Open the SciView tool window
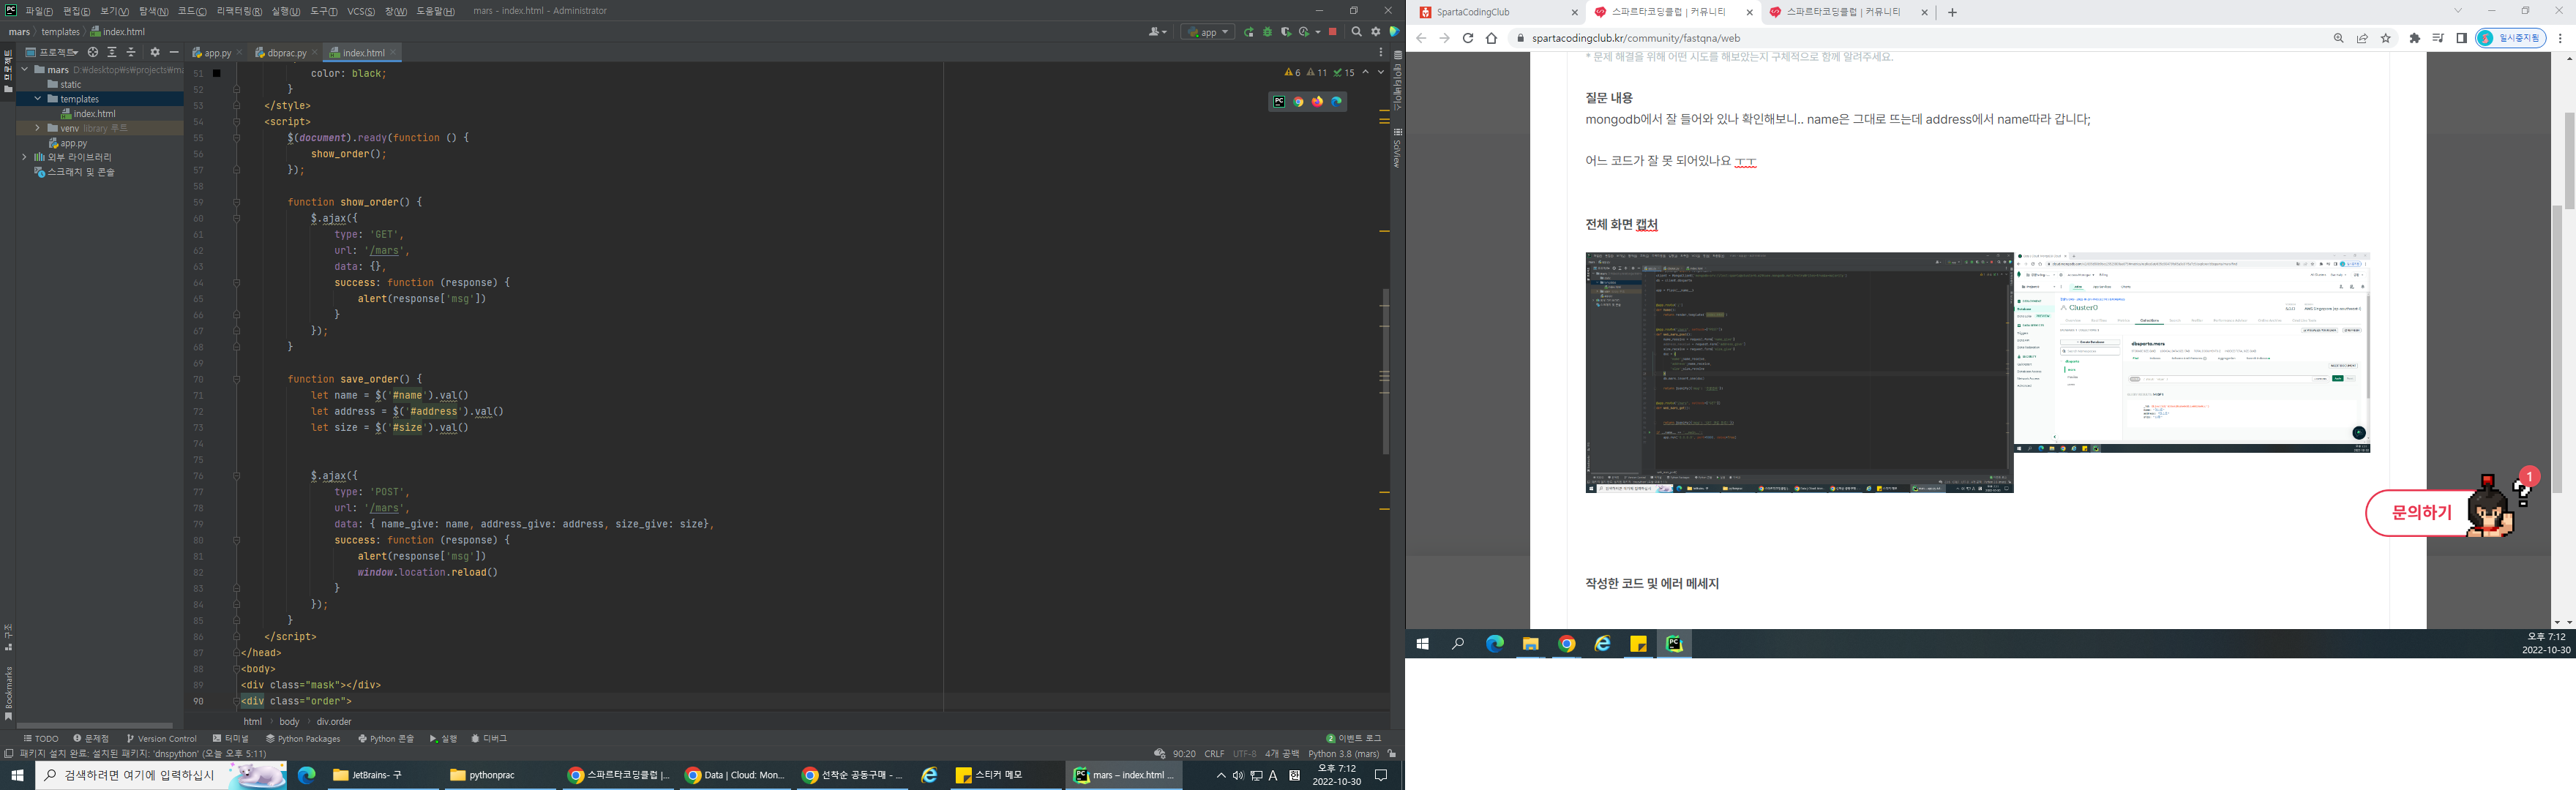This screenshot has width=2576, height=790. click(1397, 148)
